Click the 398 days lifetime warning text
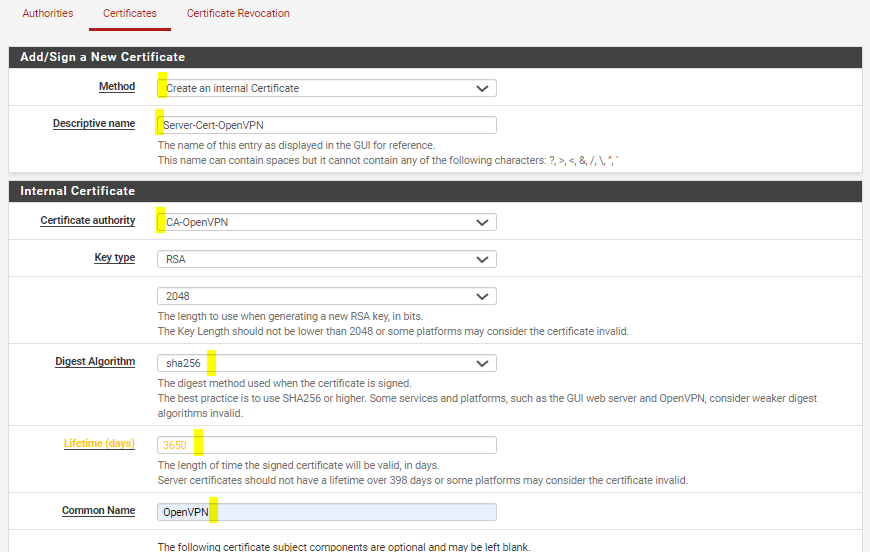The height and width of the screenshot is (552, 870). pyautogui.click(x=422, y=480)
